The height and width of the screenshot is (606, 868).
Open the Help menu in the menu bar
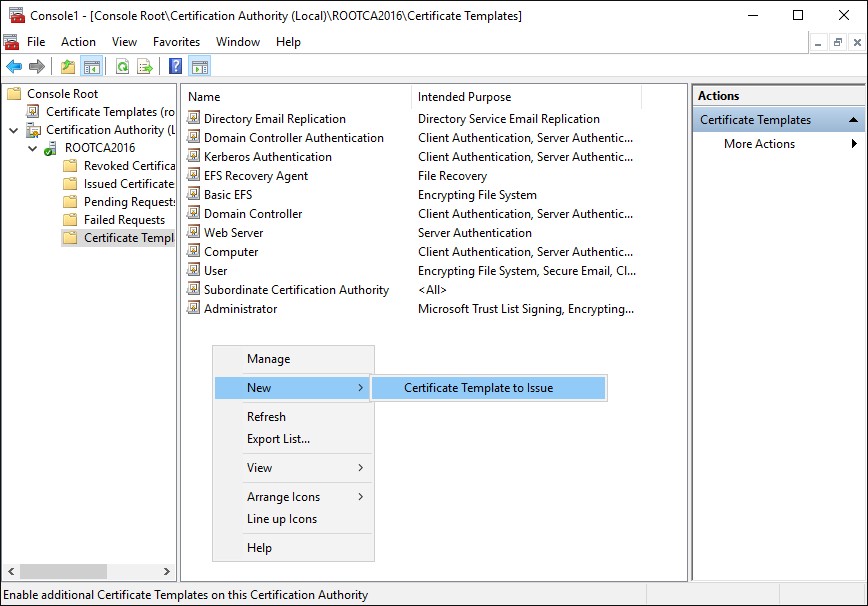pos(288,42)
